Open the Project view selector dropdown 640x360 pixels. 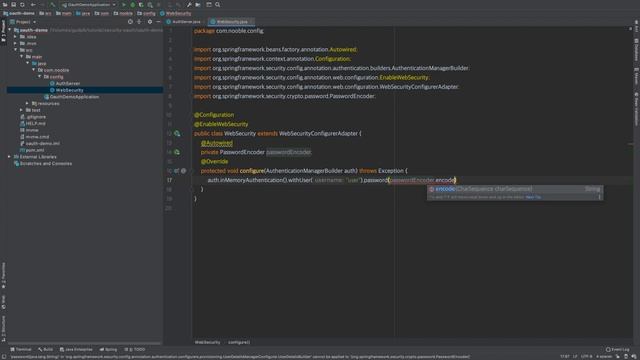(23, 22)
